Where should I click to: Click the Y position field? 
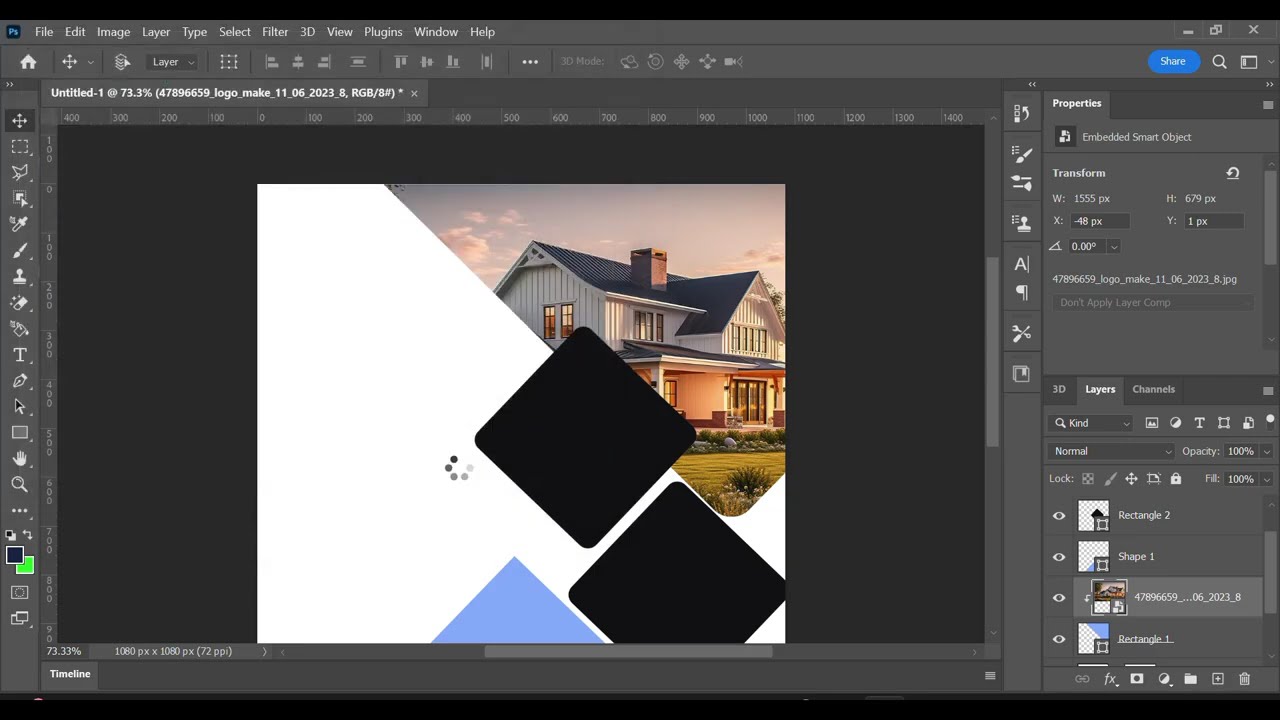1214,221
